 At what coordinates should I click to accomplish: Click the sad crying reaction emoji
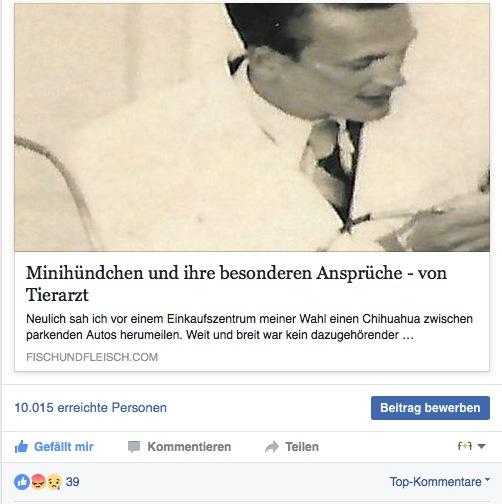tap(54, 482)
